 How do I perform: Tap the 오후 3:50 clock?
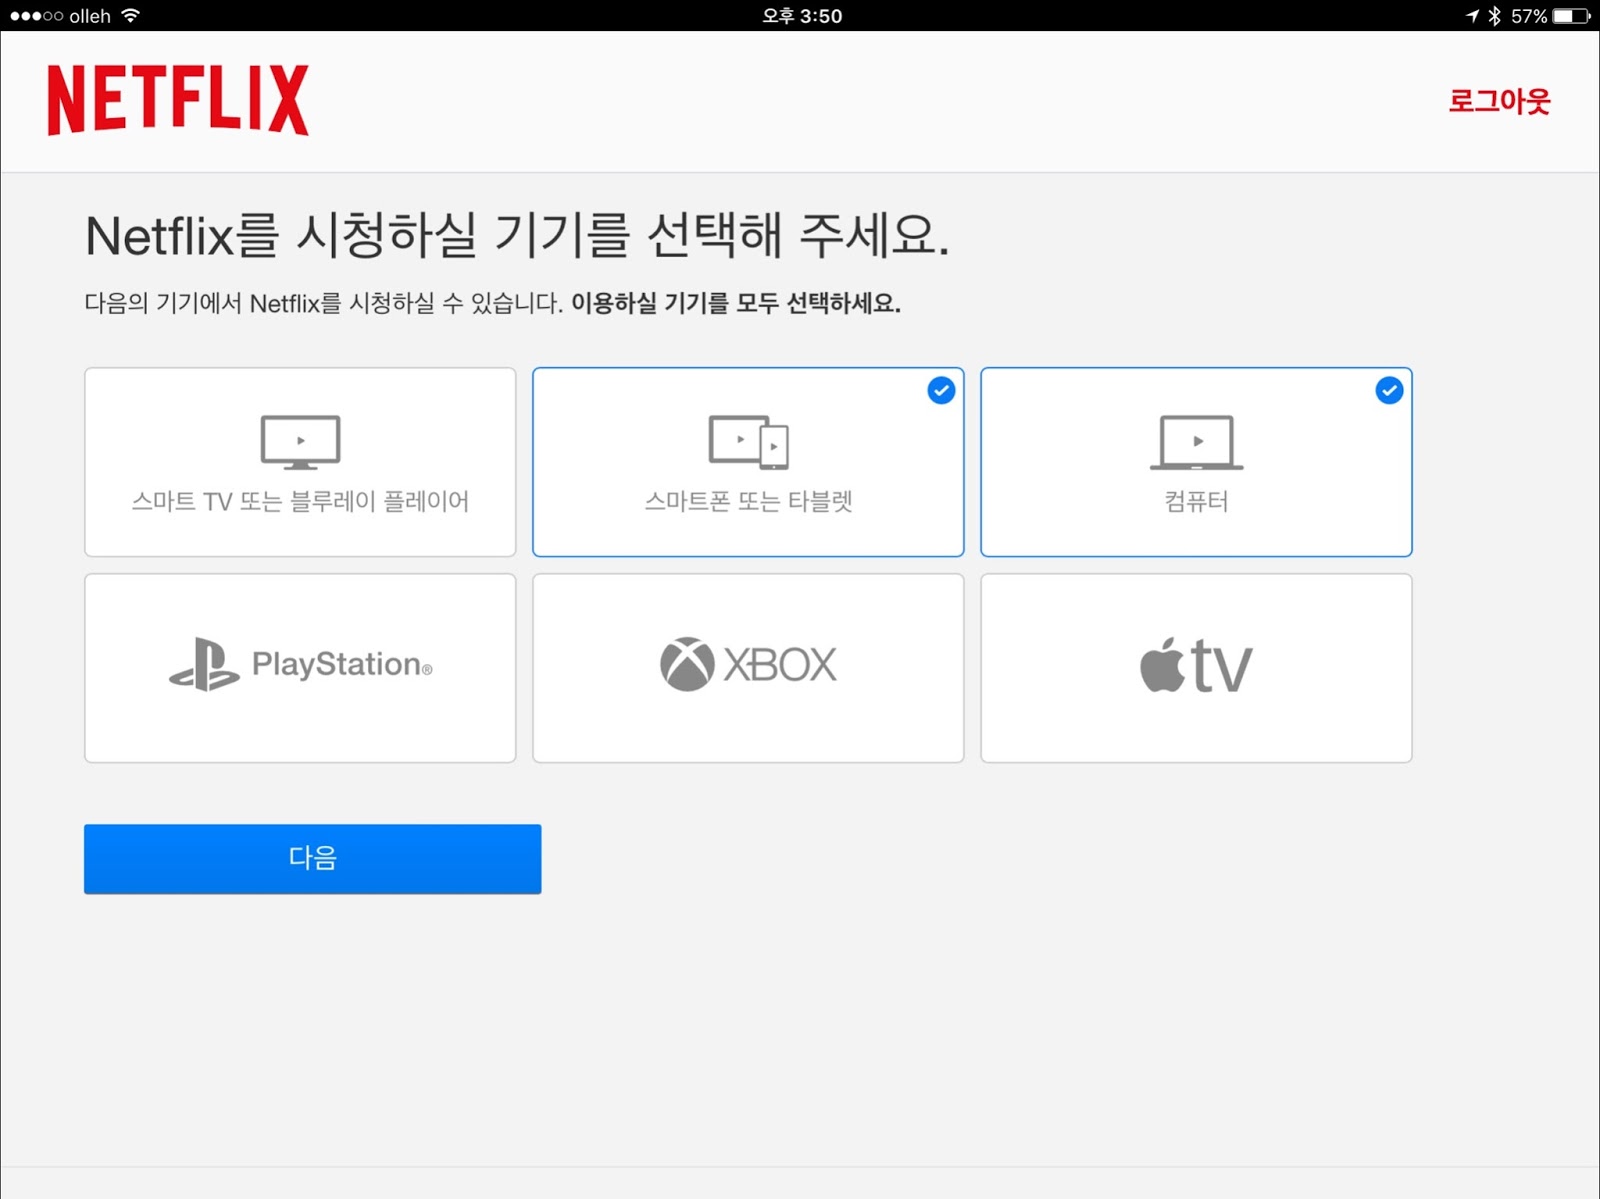[x=802, y=16]
